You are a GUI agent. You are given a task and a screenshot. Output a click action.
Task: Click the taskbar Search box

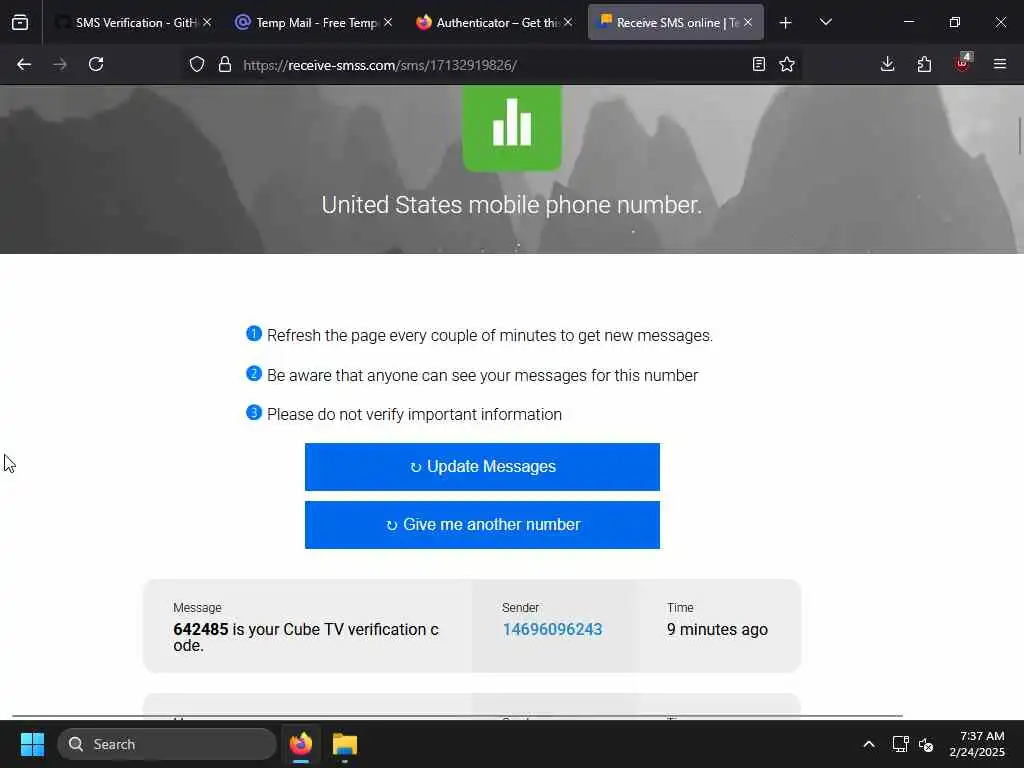167,744
